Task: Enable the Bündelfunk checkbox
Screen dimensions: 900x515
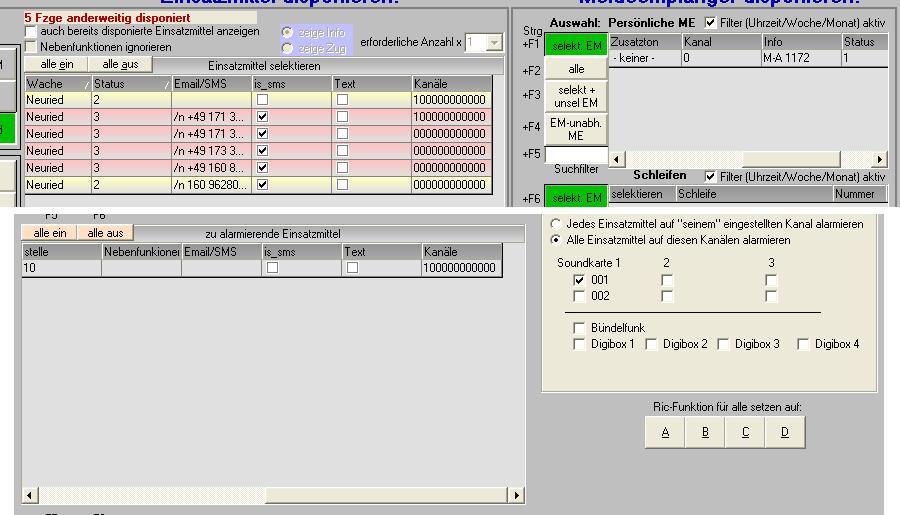Action: pos(579,328)
